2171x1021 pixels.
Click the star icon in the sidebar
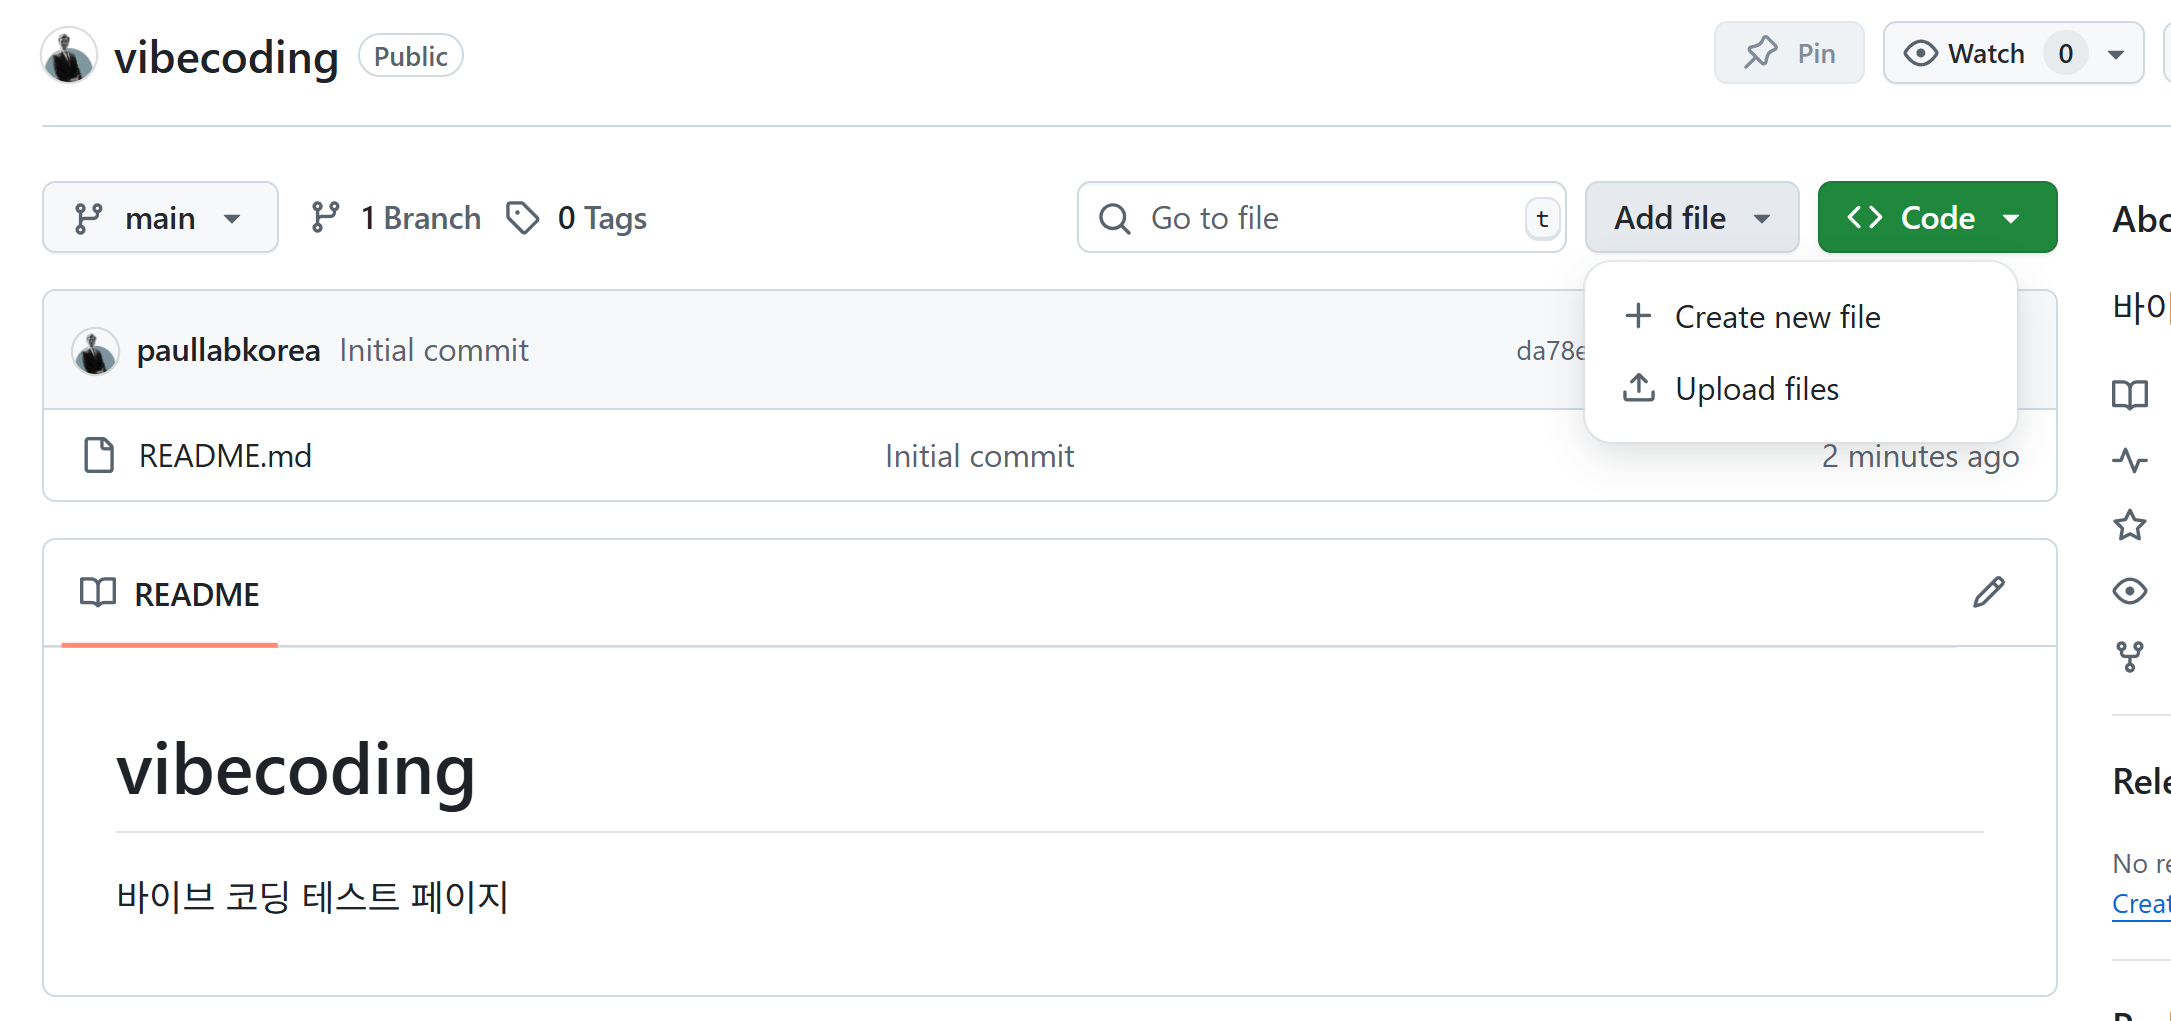[x=2129, y=525]
